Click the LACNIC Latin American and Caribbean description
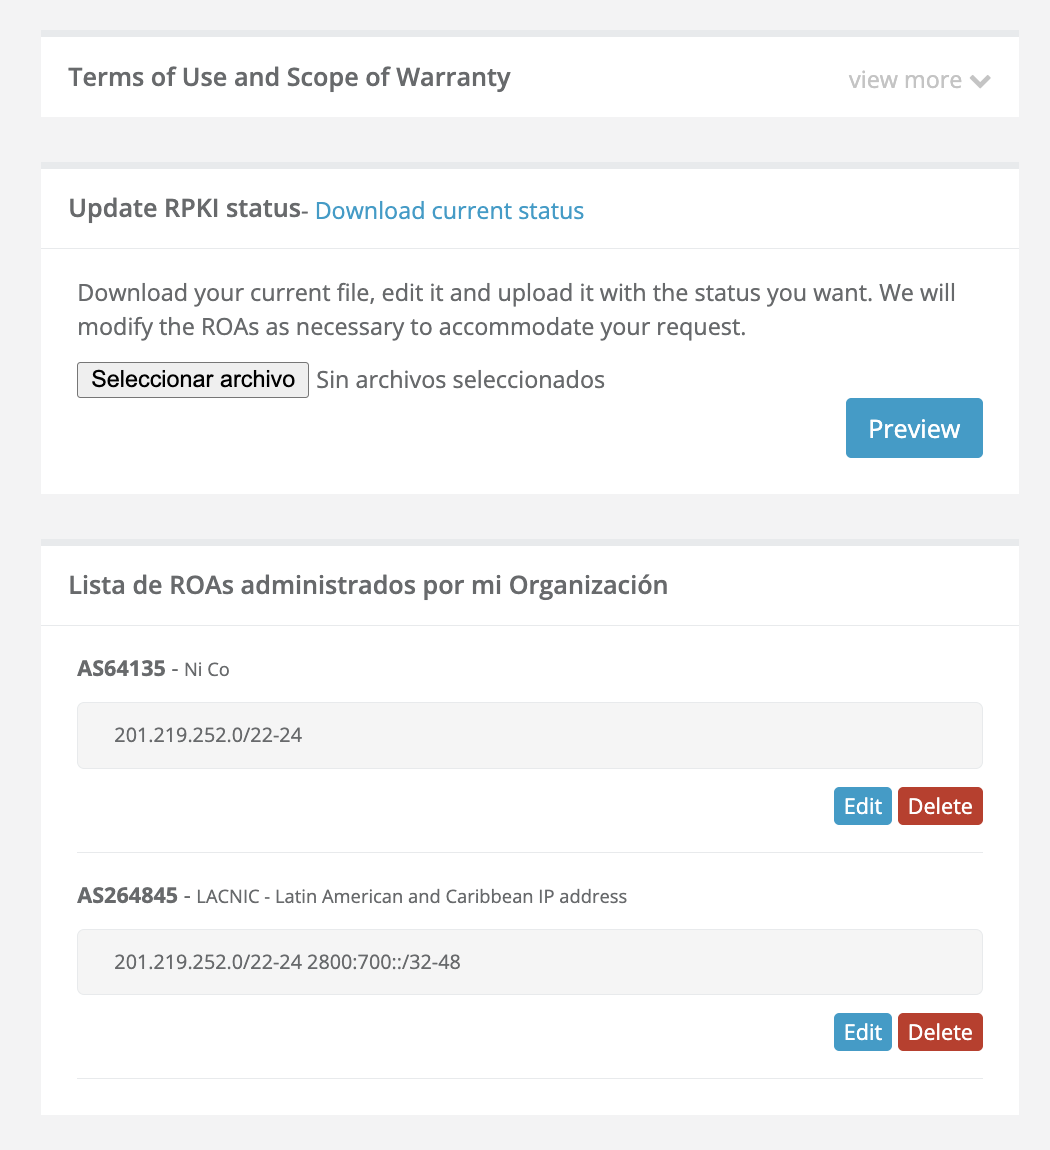This screenshot has height=1150, width=1050. [x=411, y=896]
